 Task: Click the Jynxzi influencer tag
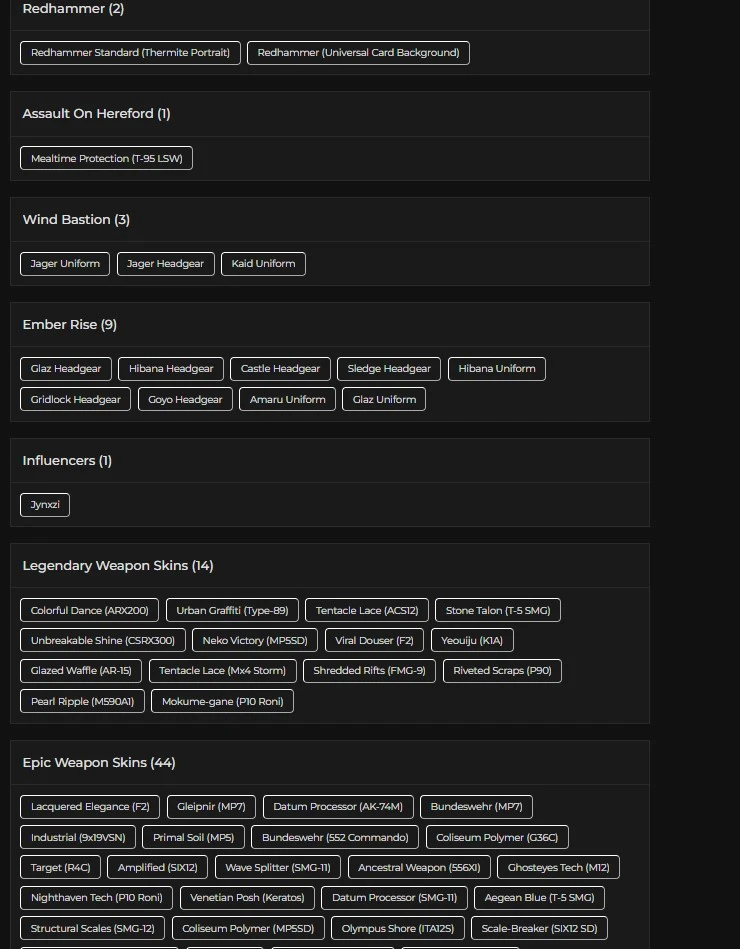pyautogui.click(x=45, y=505)
